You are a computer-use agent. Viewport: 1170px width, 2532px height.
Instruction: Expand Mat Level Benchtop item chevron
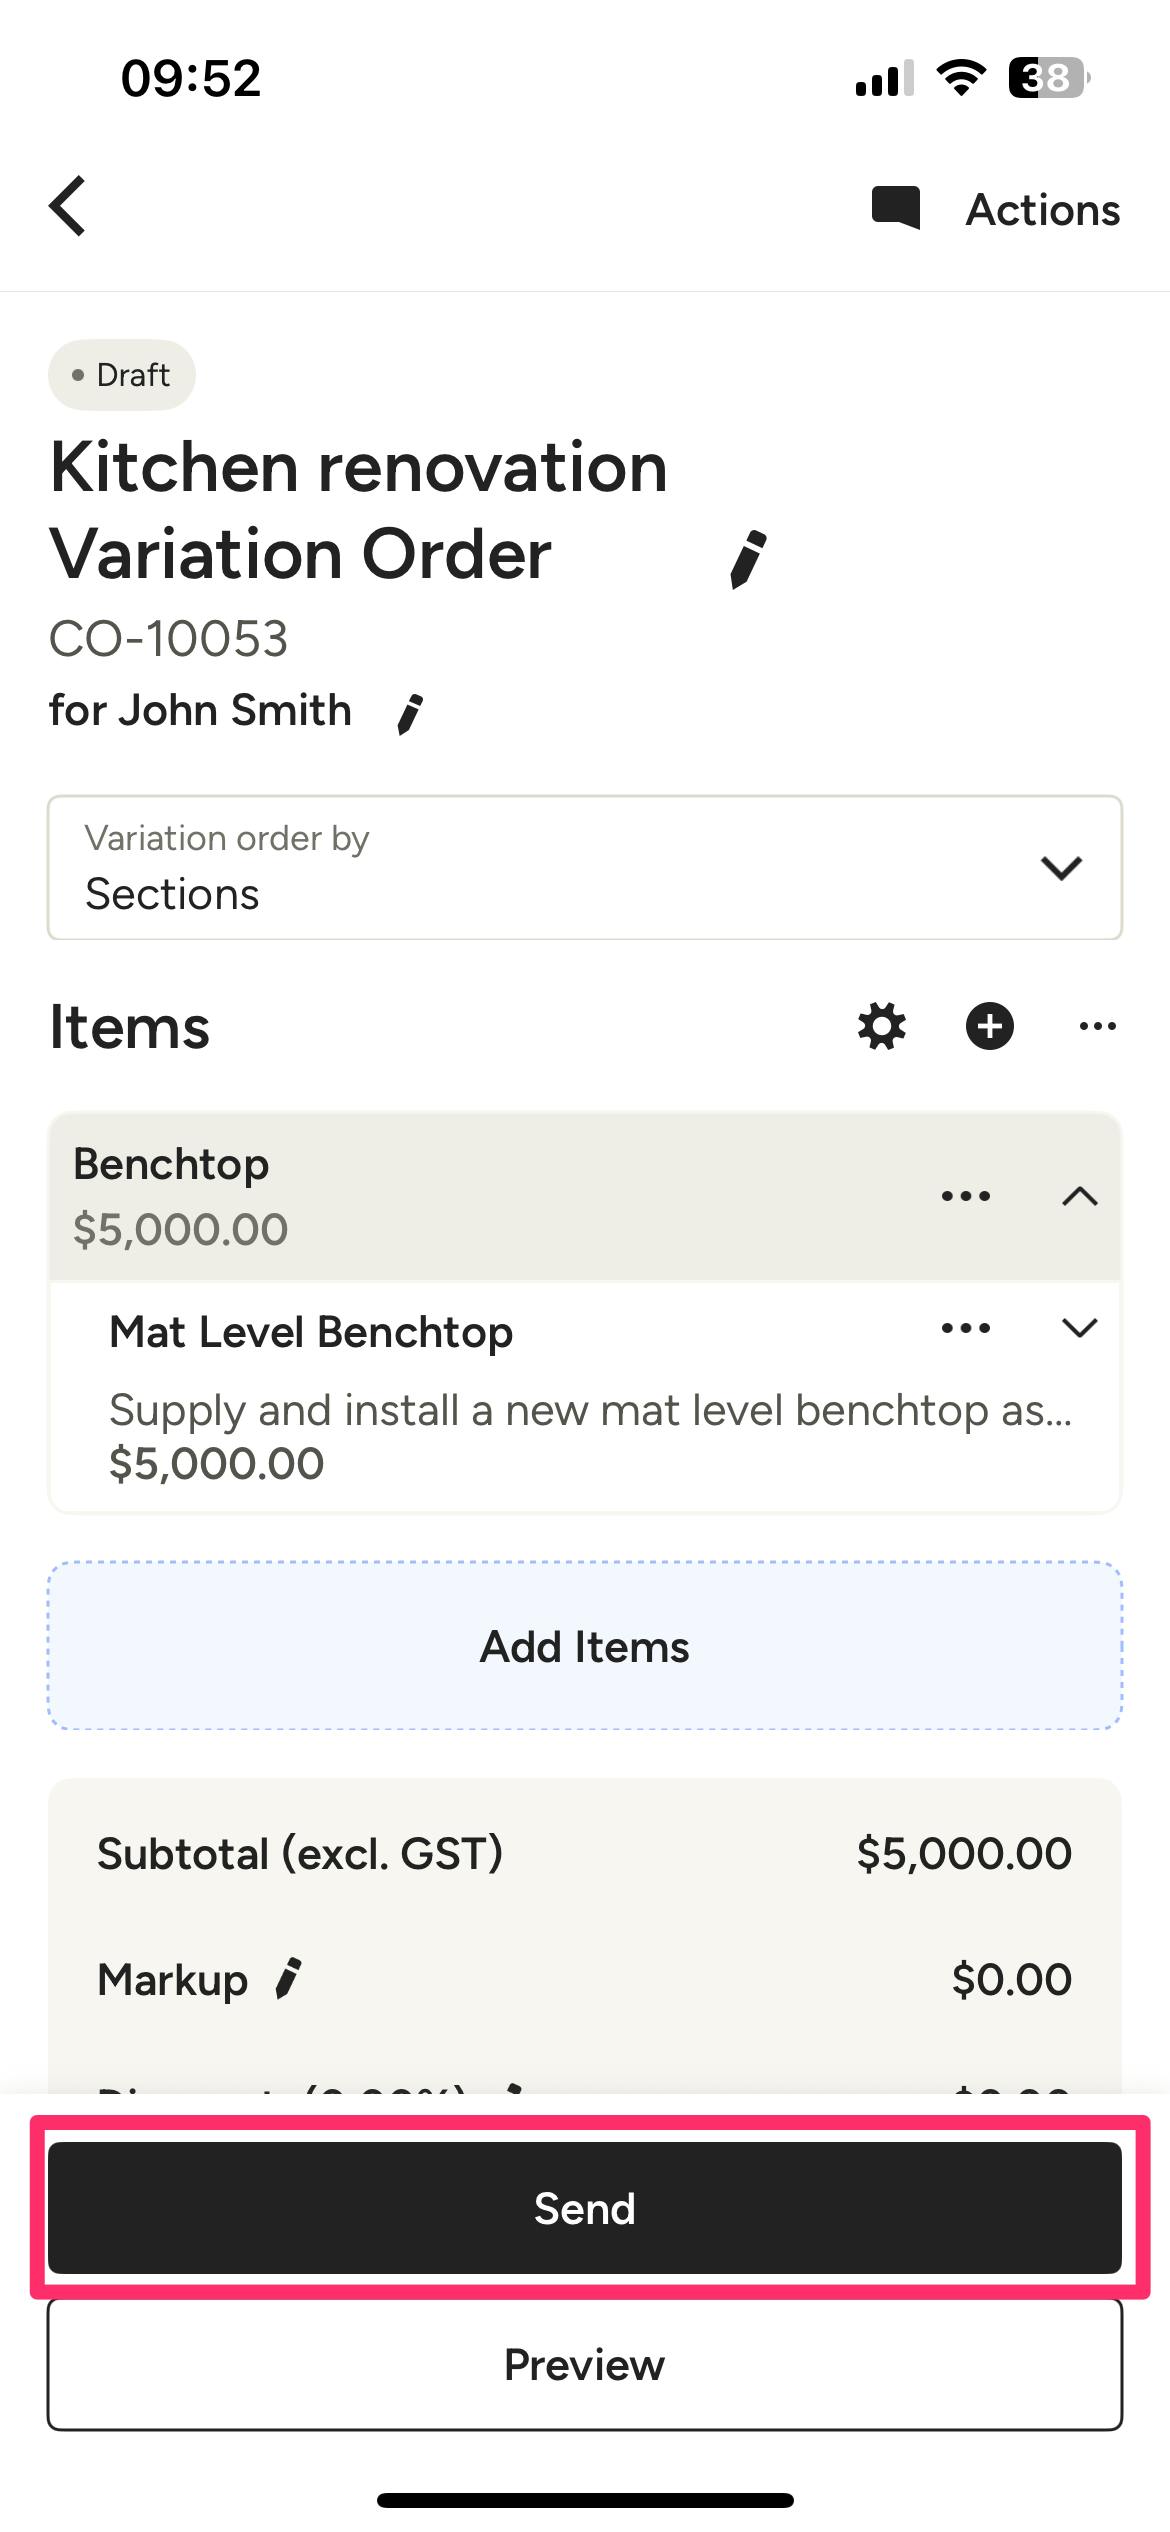click(1080, 1328)
